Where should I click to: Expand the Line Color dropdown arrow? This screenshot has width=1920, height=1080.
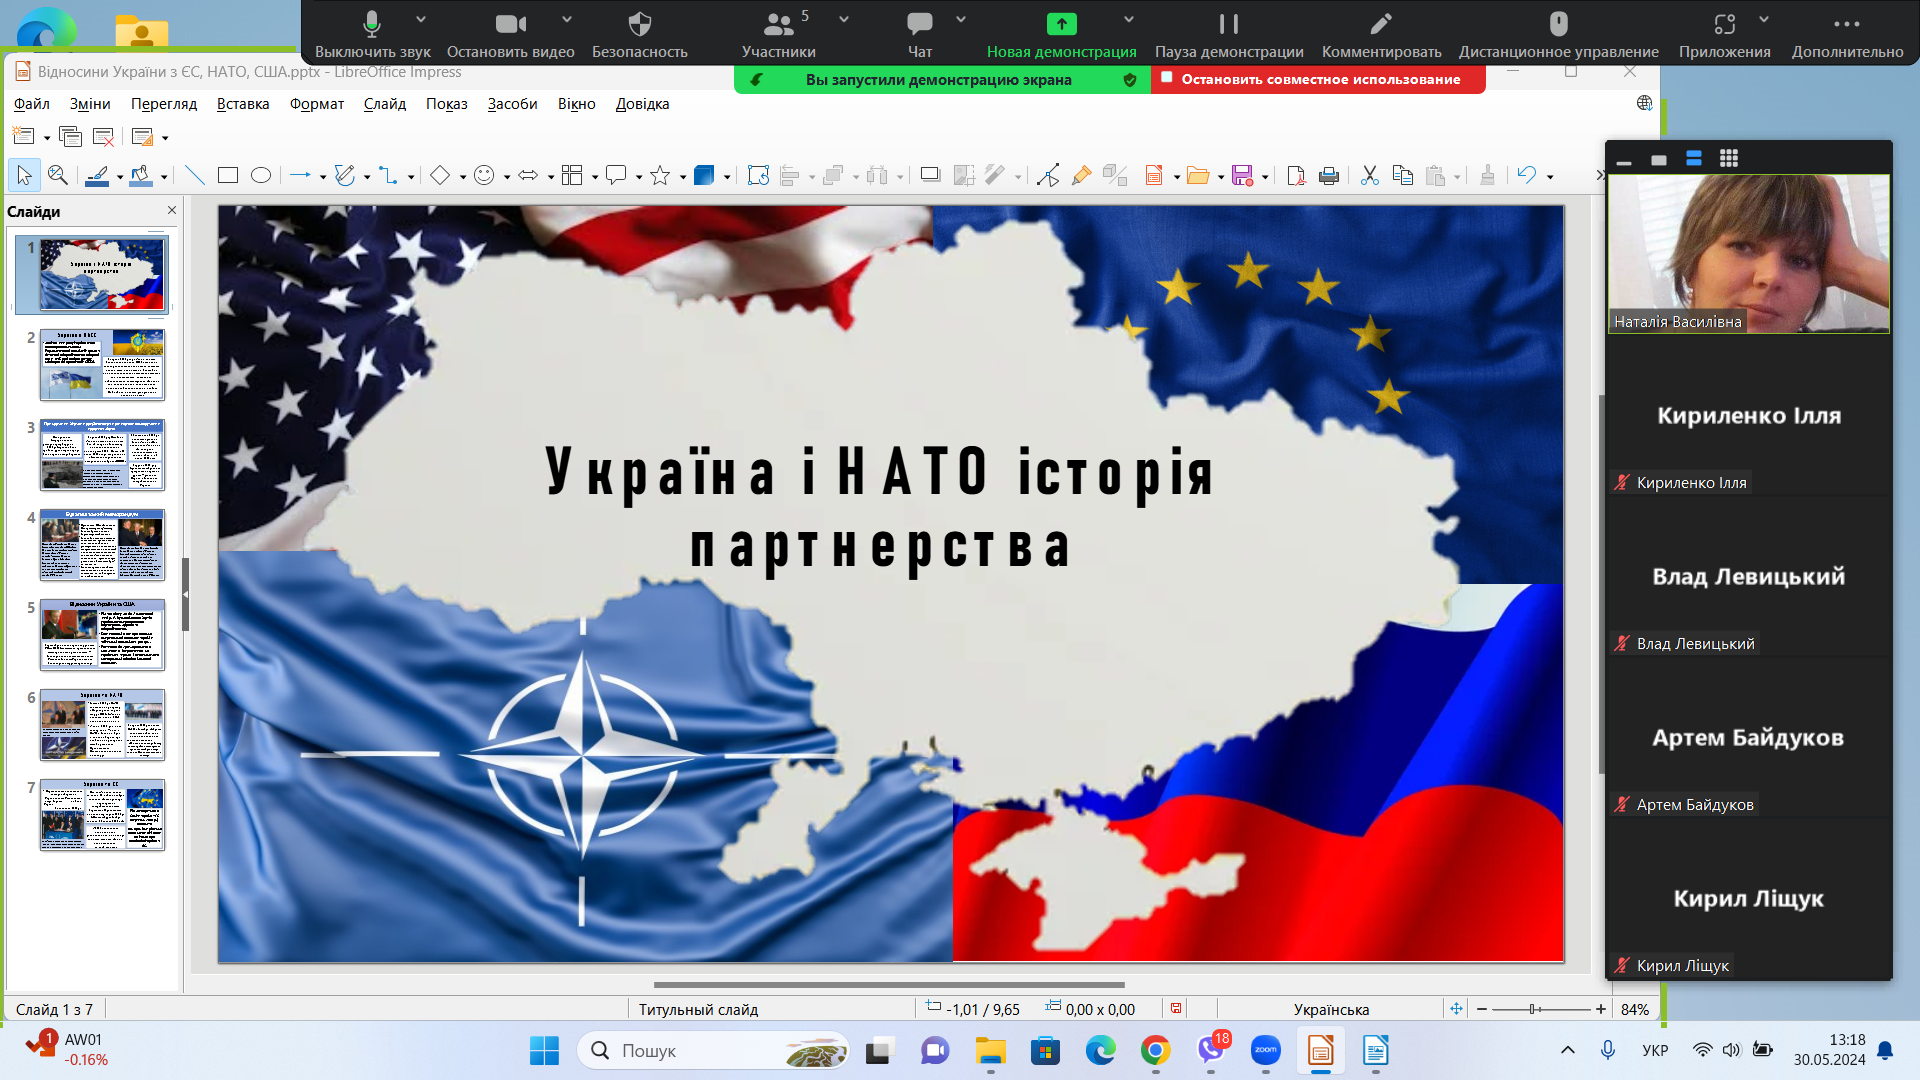119,177
